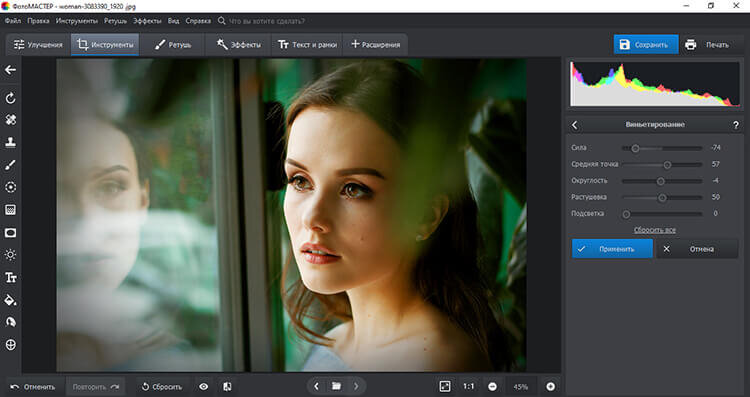Switch to the Улучшения tab
The height and width of the screenshot is (397, 750).
38,44
